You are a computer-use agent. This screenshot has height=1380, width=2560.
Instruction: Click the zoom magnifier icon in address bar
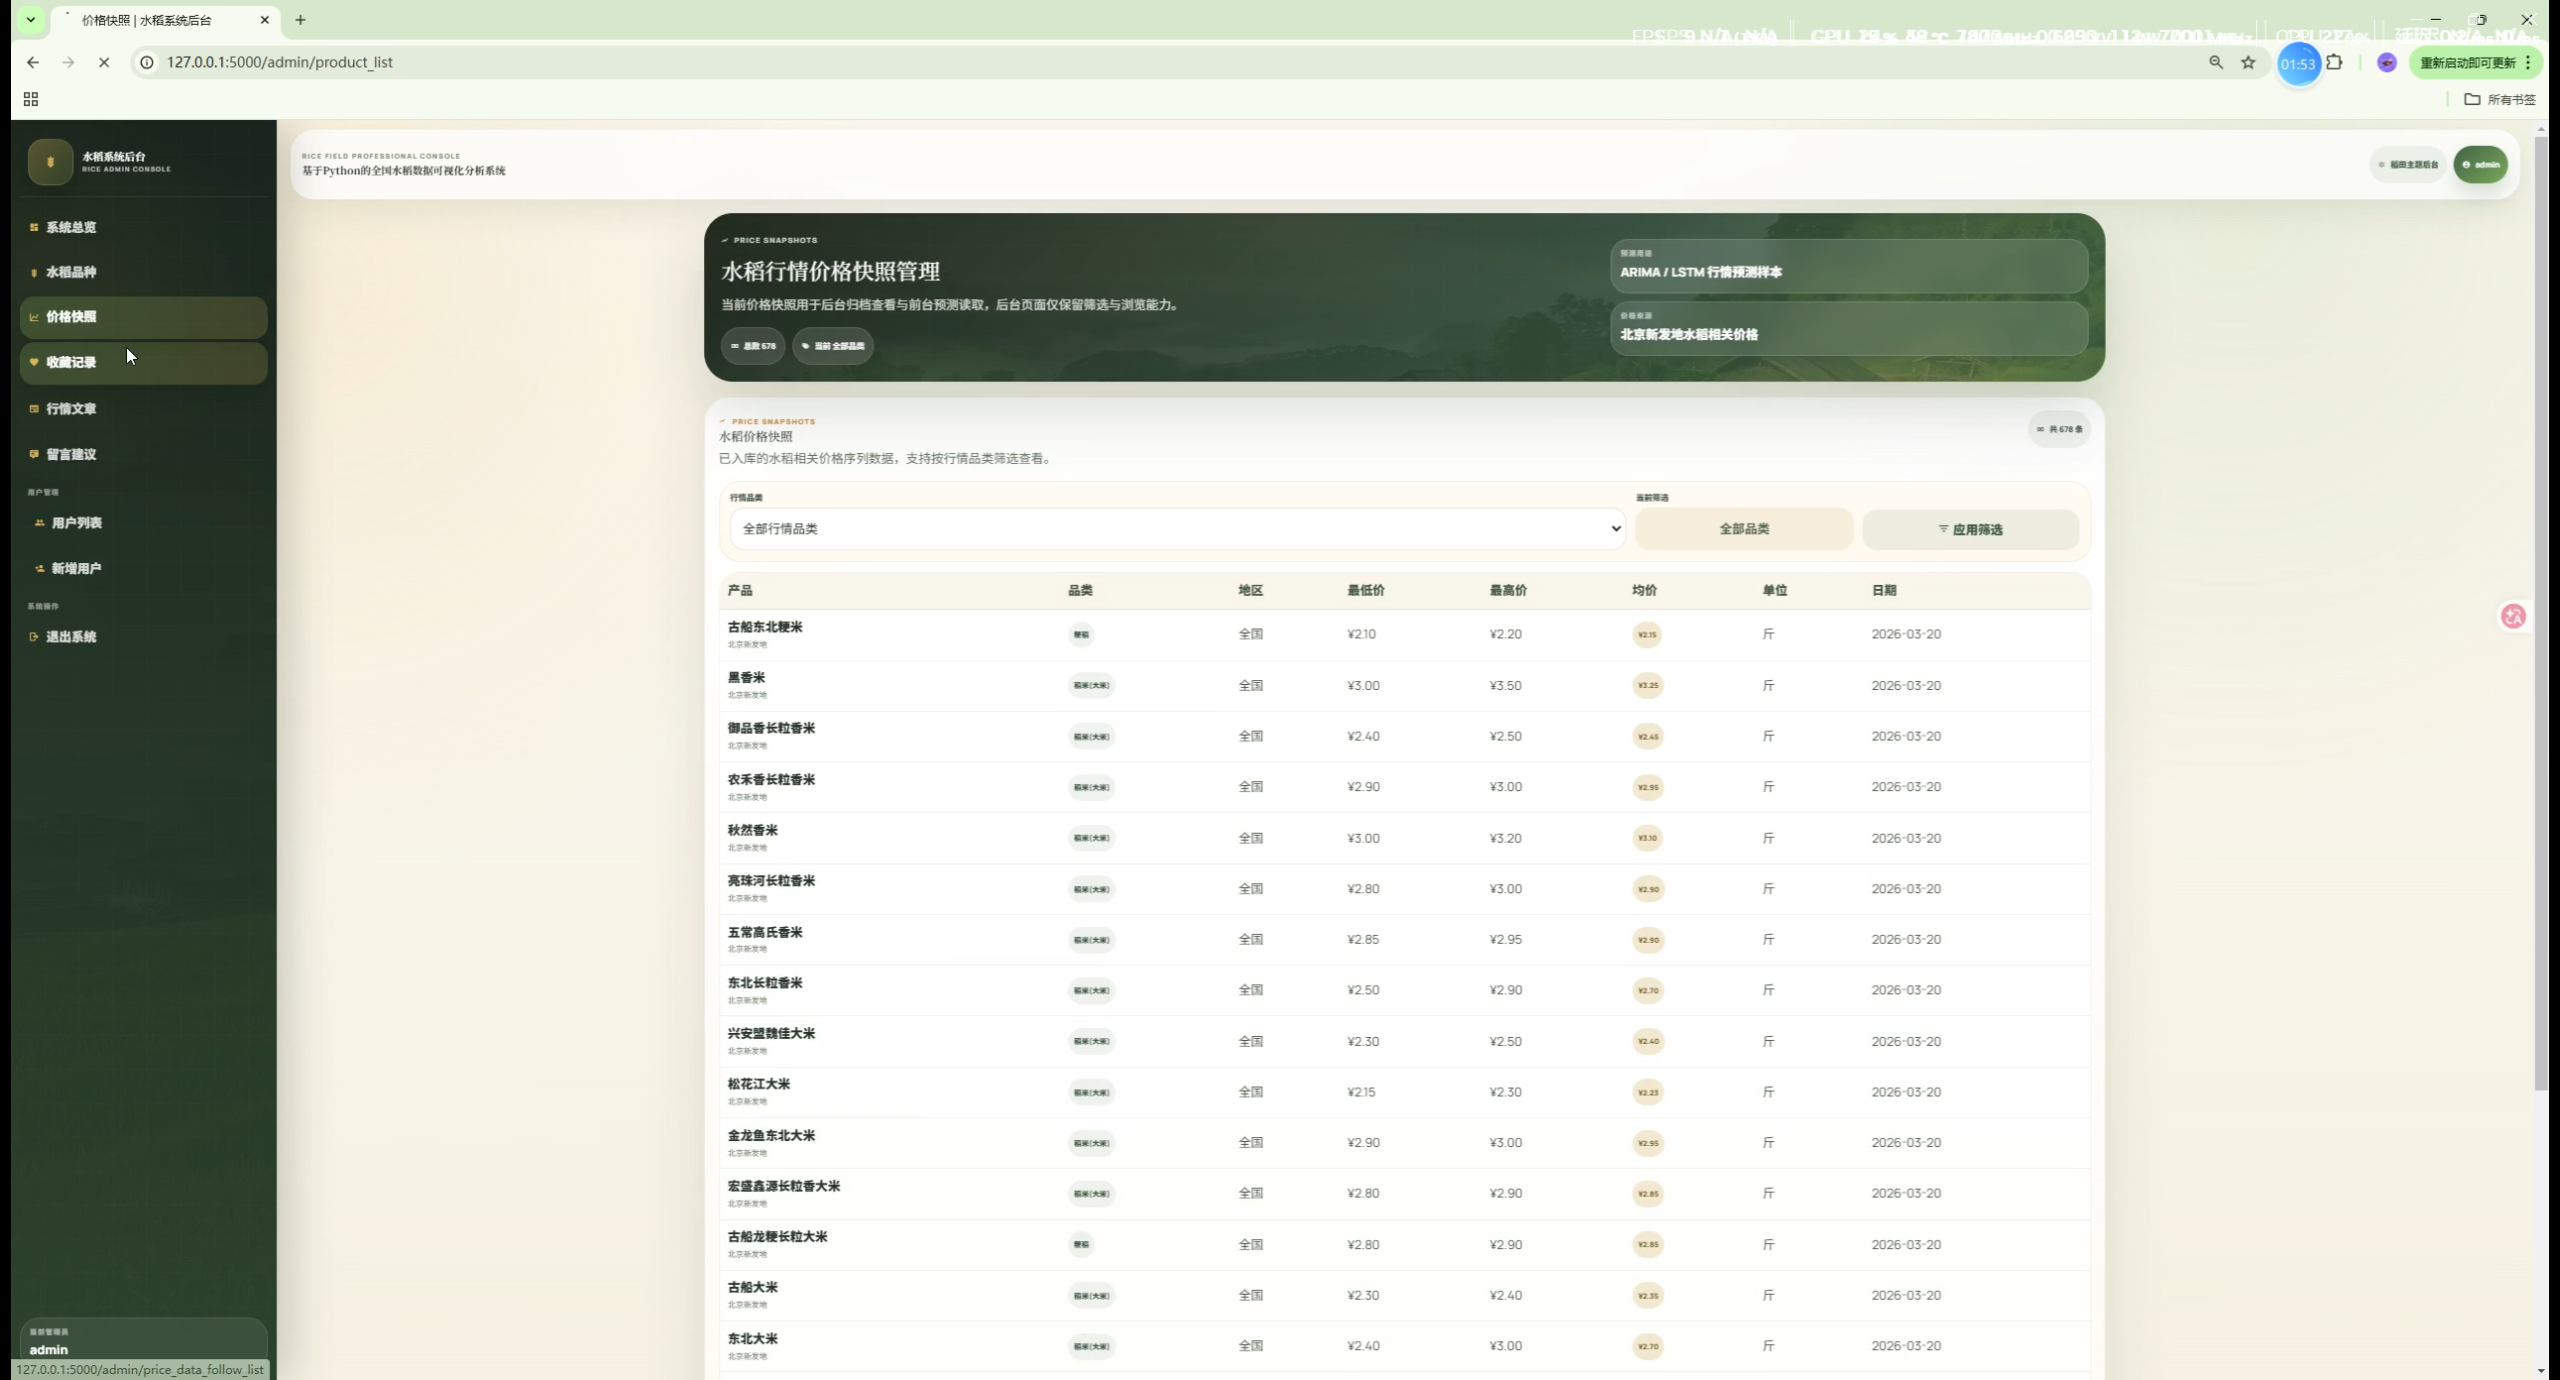click(x=2216, y=62)
